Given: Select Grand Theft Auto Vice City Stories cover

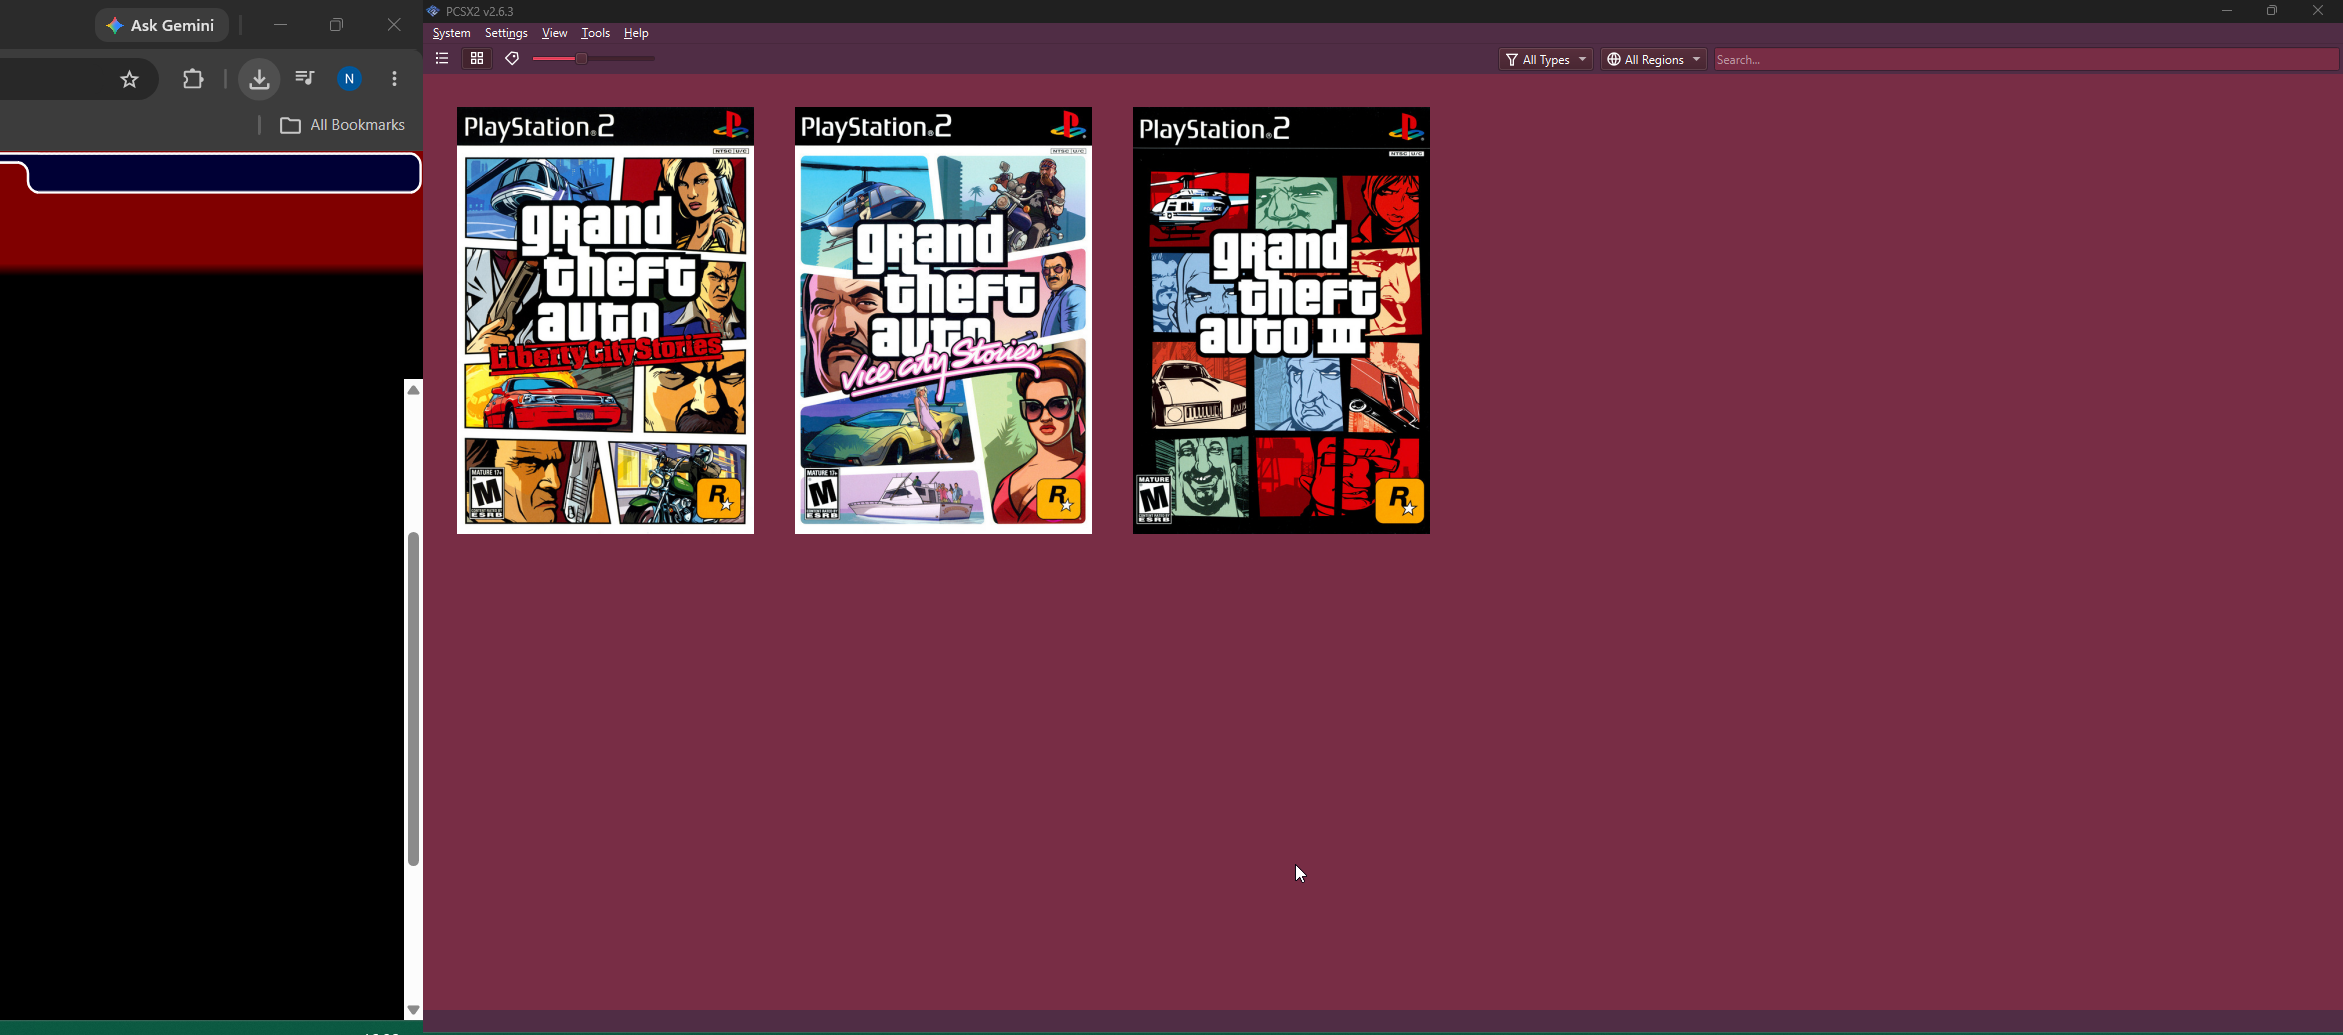Looking at the screenshot, I should tap(943, 320).
